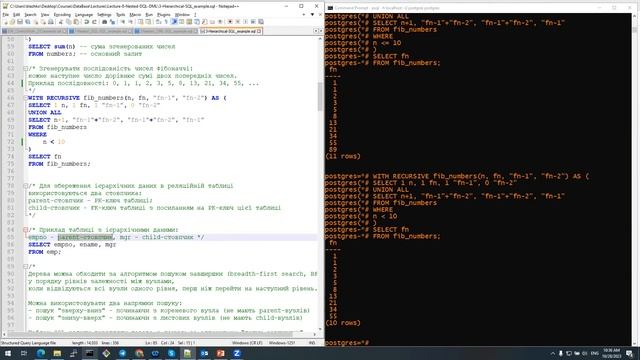Open Task View on the taskbar

[24, 353]
